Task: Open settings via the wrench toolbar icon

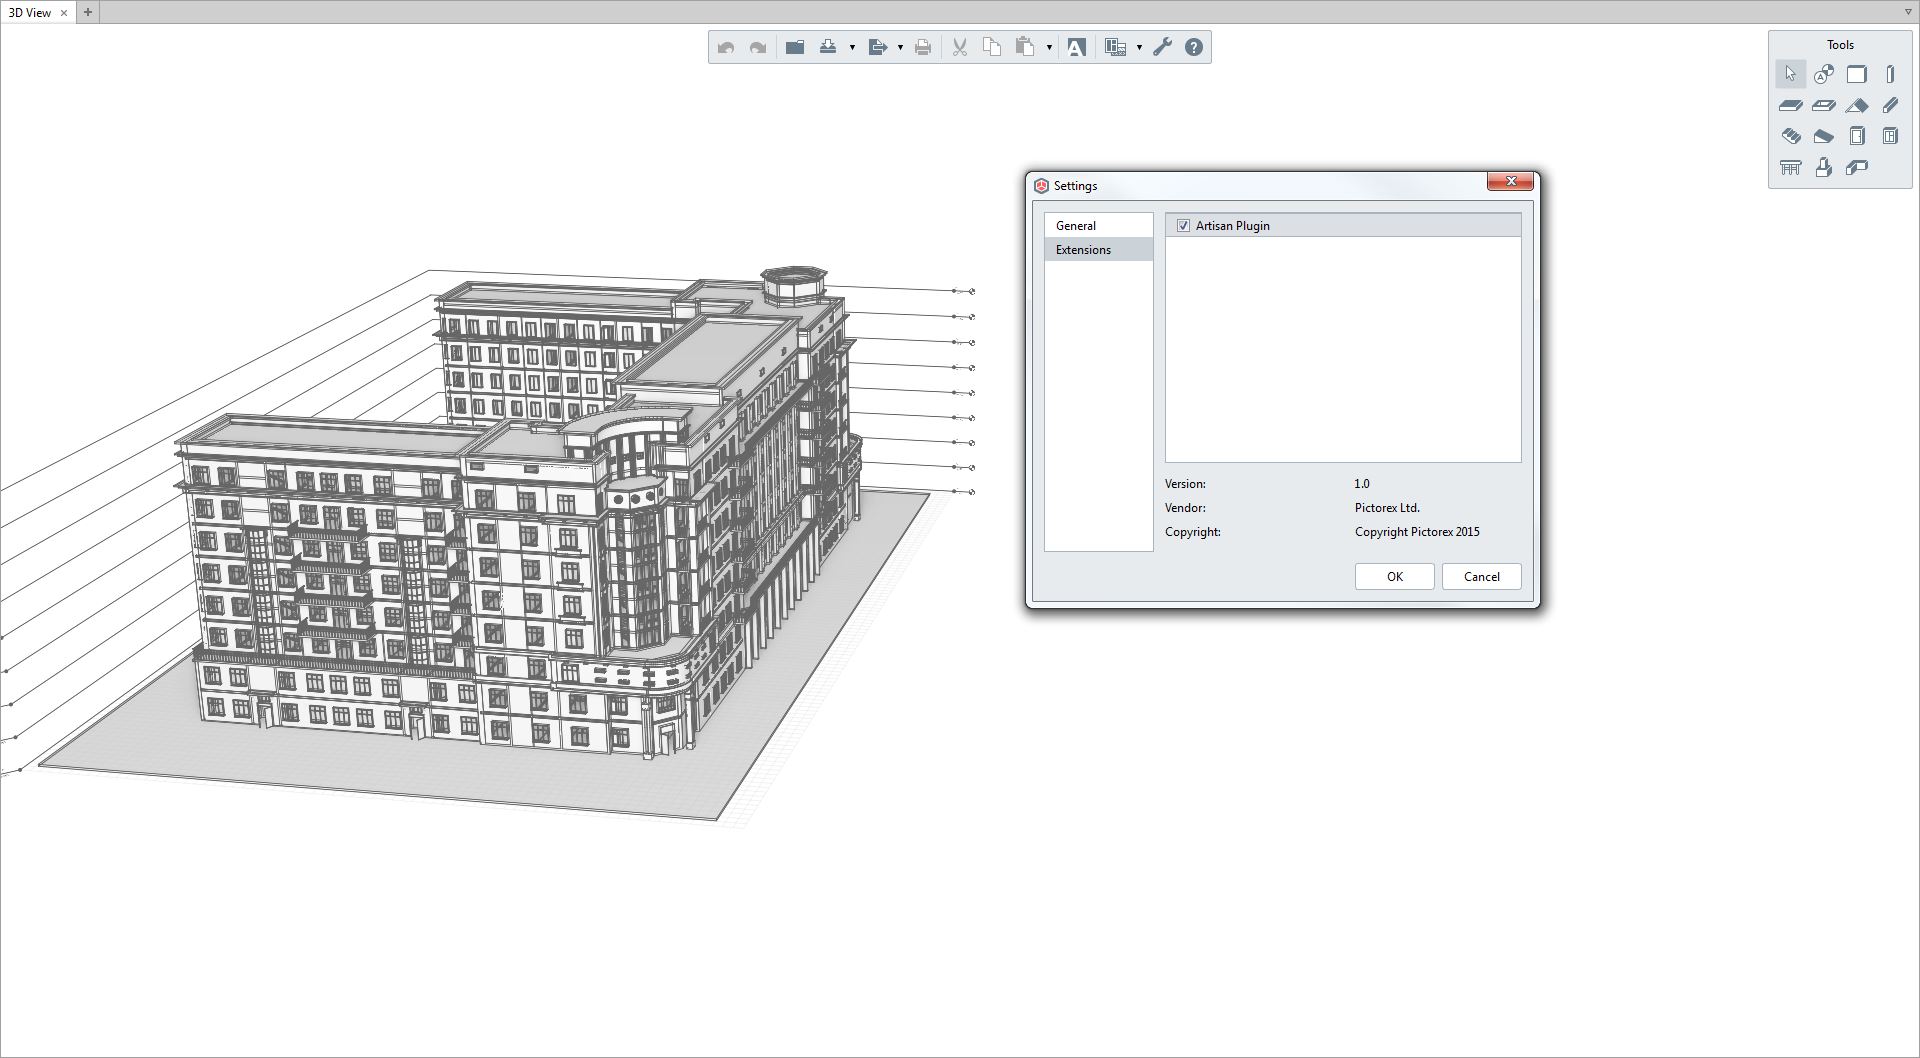Action: pyautogui.click(x=1161, y=46)
